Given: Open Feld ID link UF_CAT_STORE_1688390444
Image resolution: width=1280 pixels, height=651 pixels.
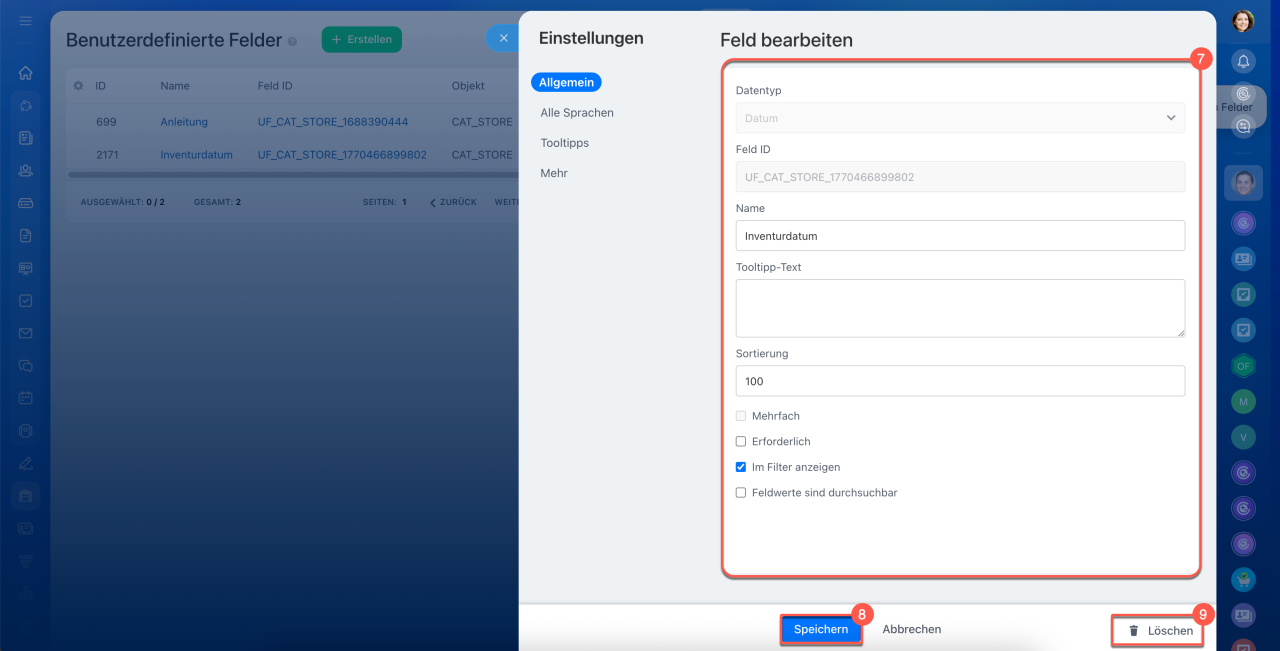Looking at the screenshot, I should (x=333, y=122).
